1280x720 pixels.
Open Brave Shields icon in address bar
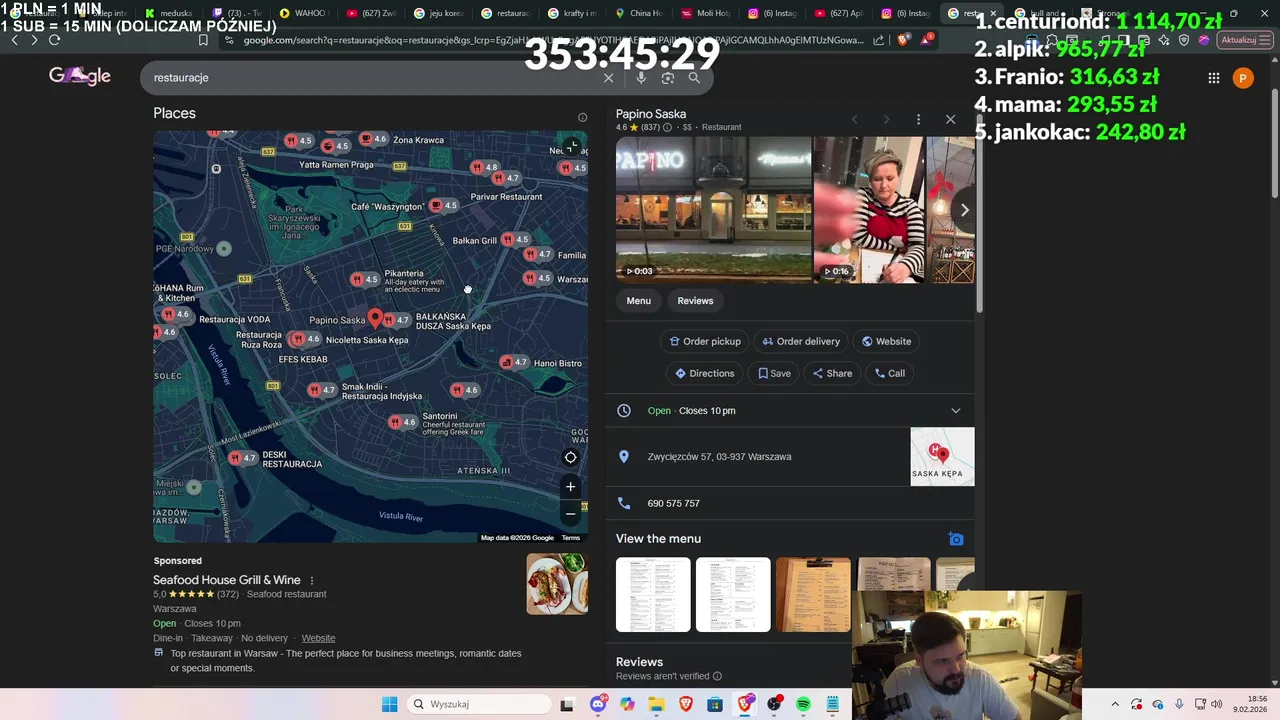click(x=904, y=40)
